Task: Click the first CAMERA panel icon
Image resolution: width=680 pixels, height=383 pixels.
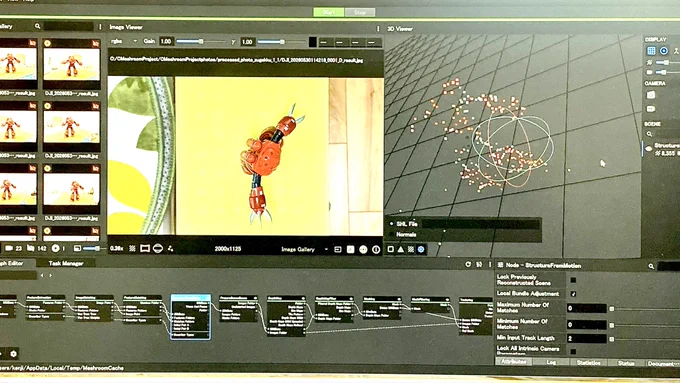Action: coord(651,95)
